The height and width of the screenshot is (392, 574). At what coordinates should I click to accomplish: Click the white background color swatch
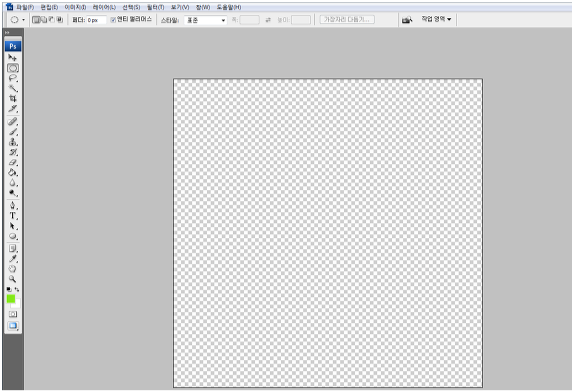[x=17, y=305]
